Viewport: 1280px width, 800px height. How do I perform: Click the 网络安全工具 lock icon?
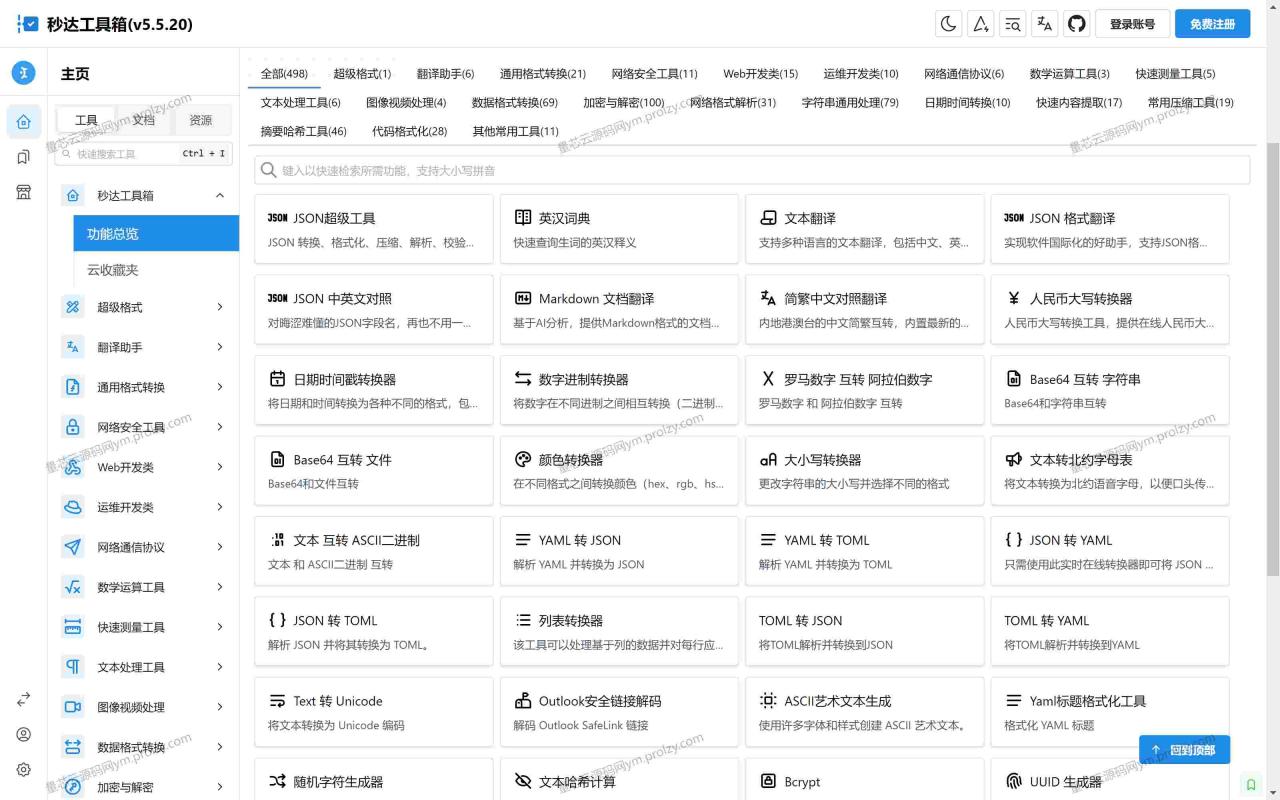coord(72,427)
